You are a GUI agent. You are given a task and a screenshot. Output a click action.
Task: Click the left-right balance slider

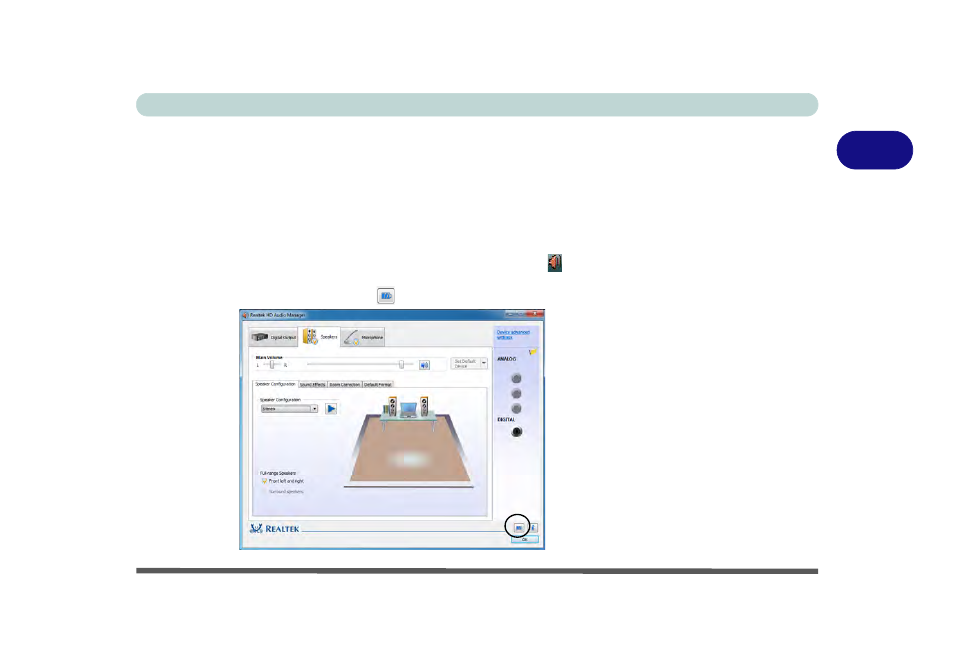[272, 364]
